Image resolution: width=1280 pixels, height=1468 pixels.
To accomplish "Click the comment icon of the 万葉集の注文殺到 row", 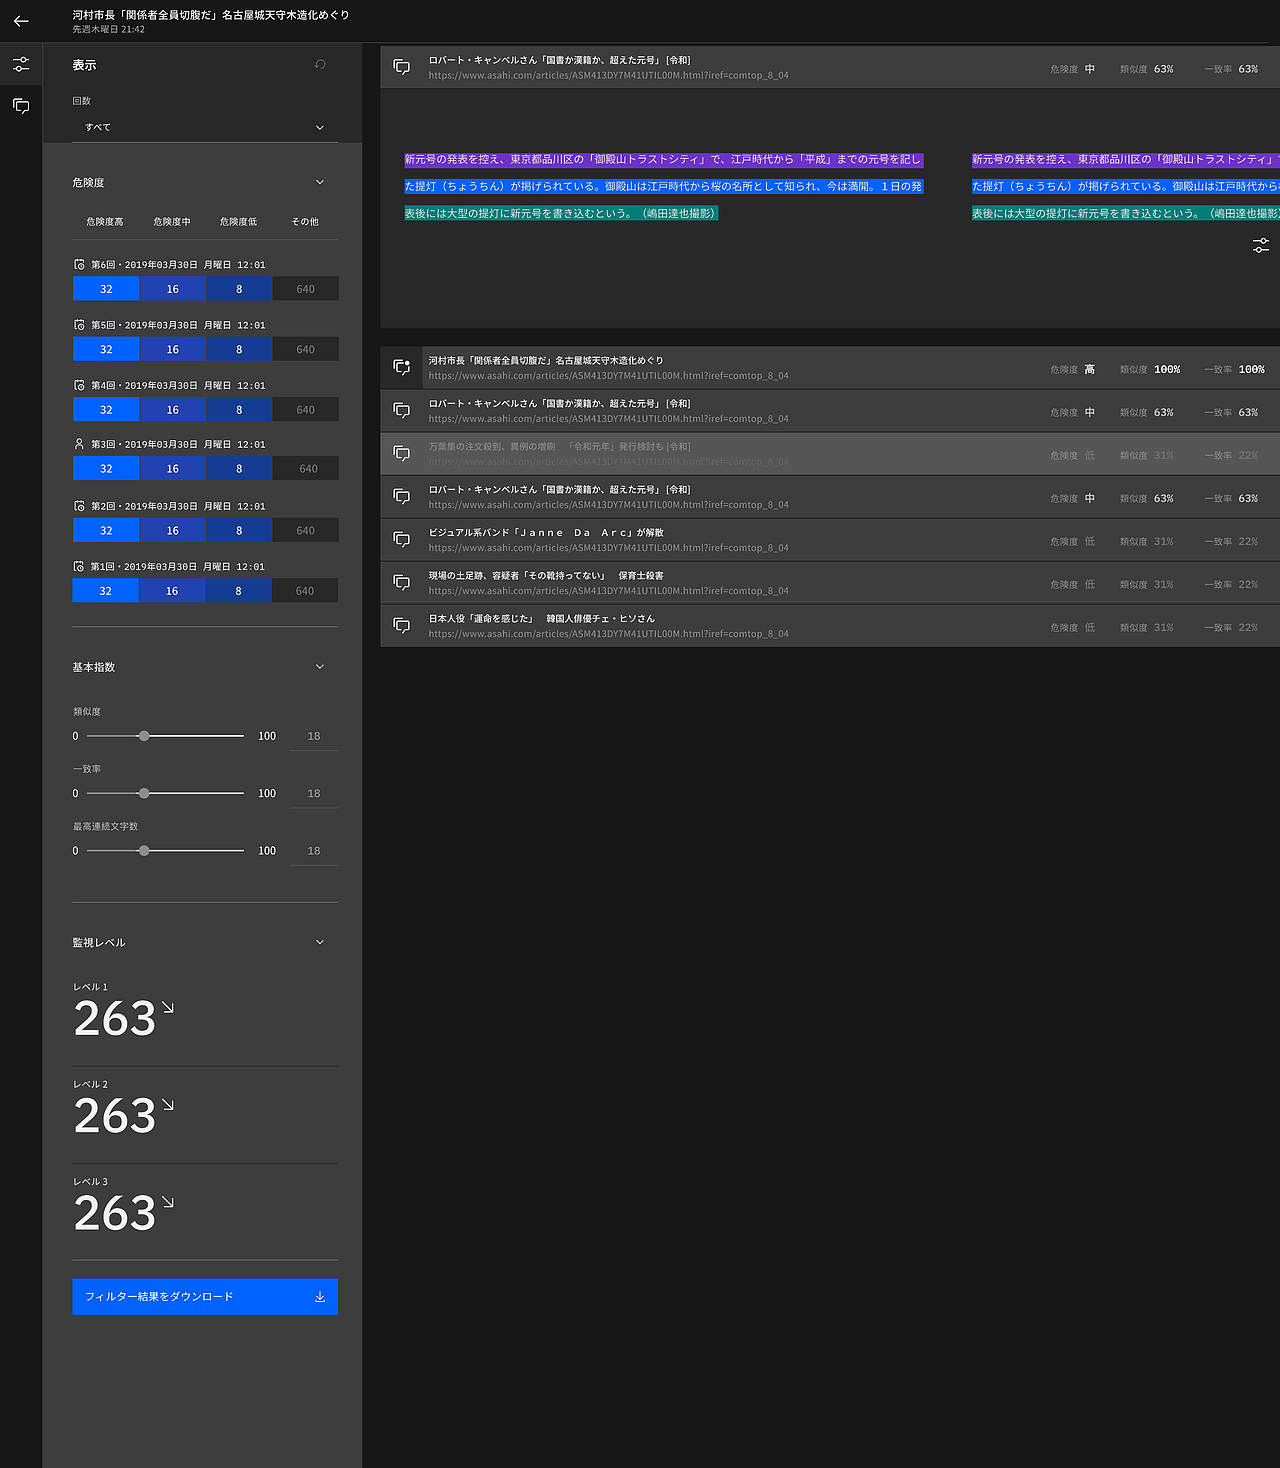I will 402,454.
